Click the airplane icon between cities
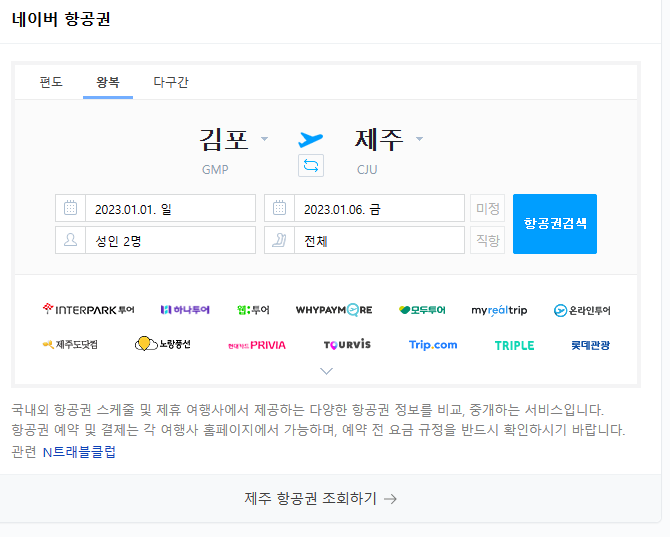Viewport: 670px width, 537px height. click(311, 139)
